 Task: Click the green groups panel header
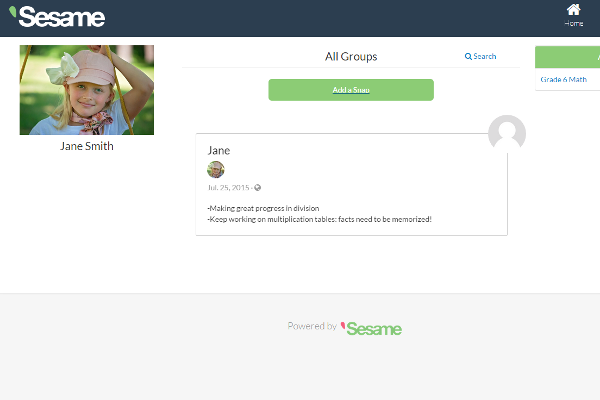point(567,57)
